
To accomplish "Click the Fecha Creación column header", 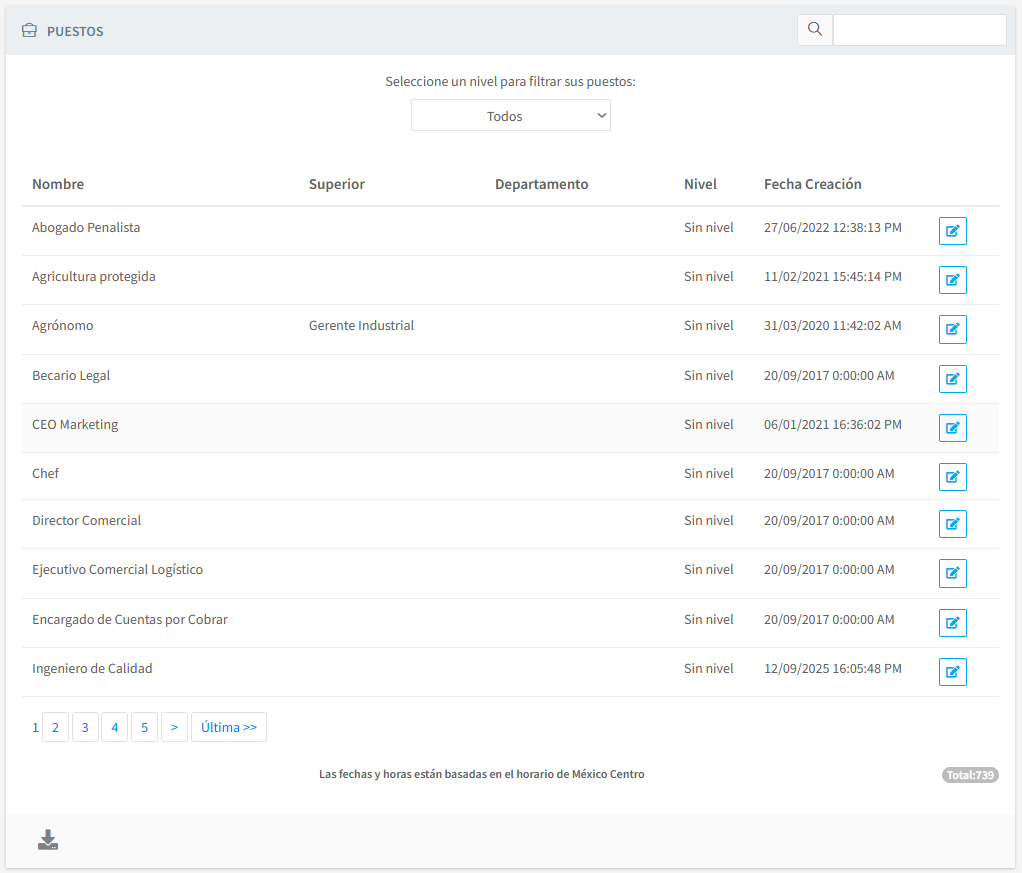I will [812, 184].
